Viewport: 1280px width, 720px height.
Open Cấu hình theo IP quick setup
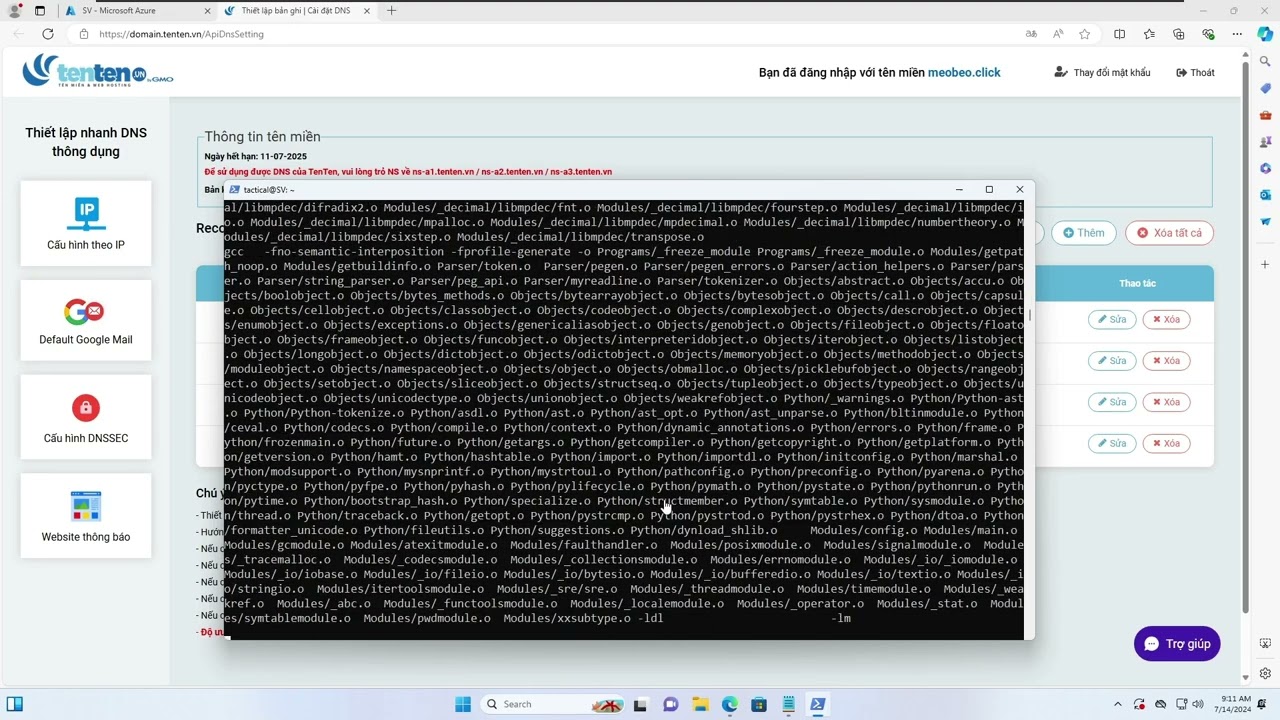(86, 223)
